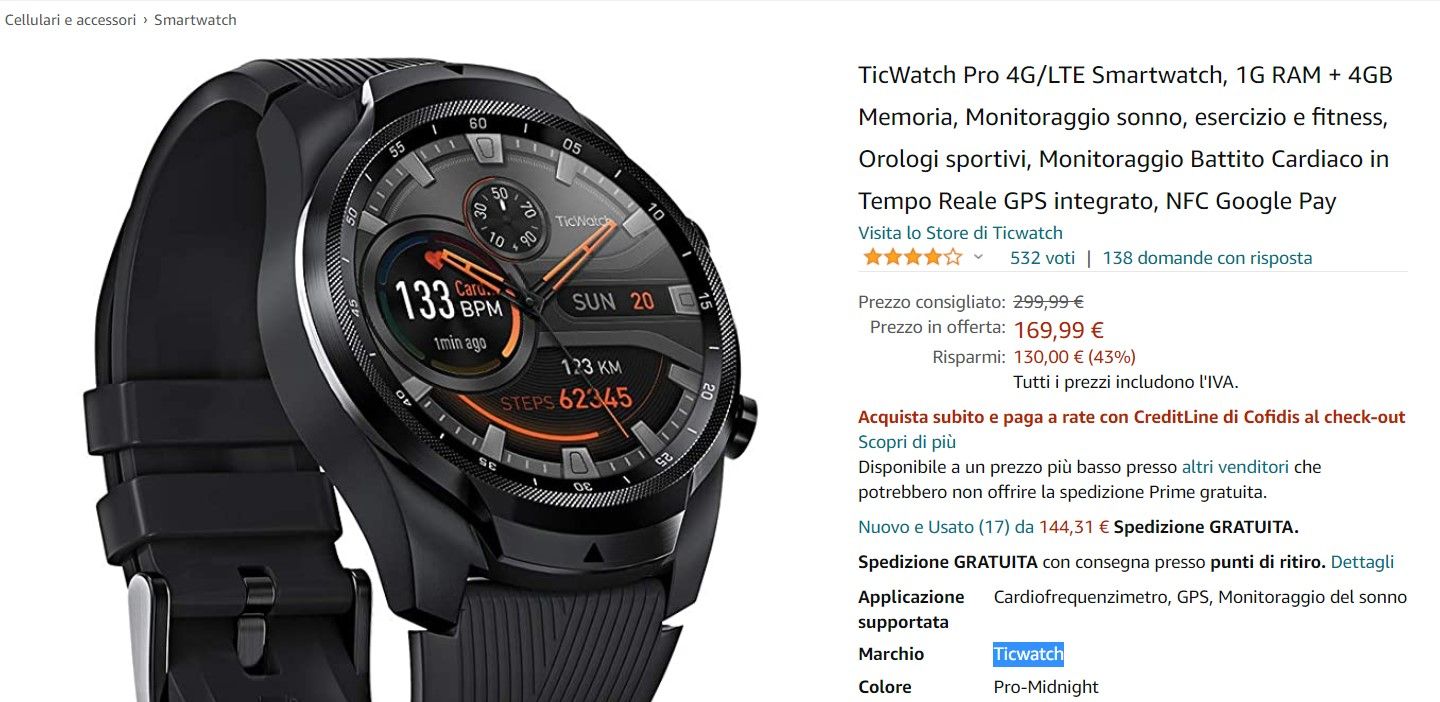Click the struck-through 299,99 € price
The image size is (1440, 702).
pos(1049,302)
